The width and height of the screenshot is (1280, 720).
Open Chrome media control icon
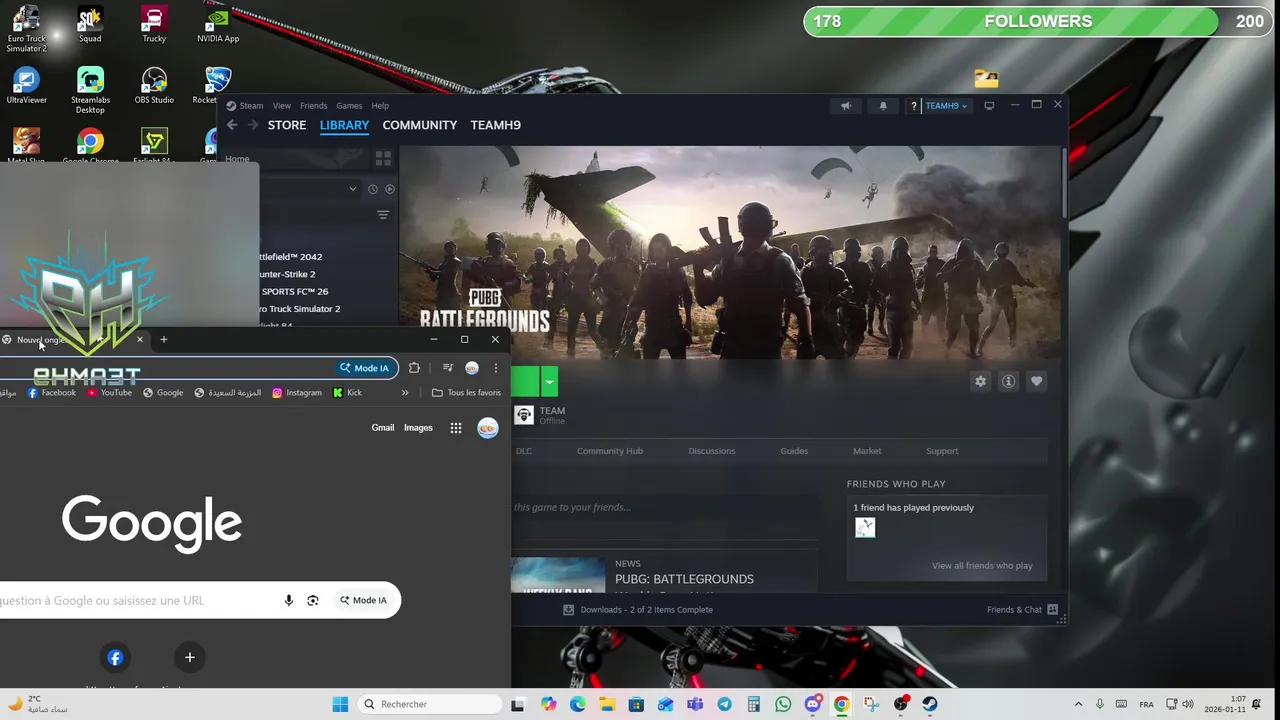(448, 368)
